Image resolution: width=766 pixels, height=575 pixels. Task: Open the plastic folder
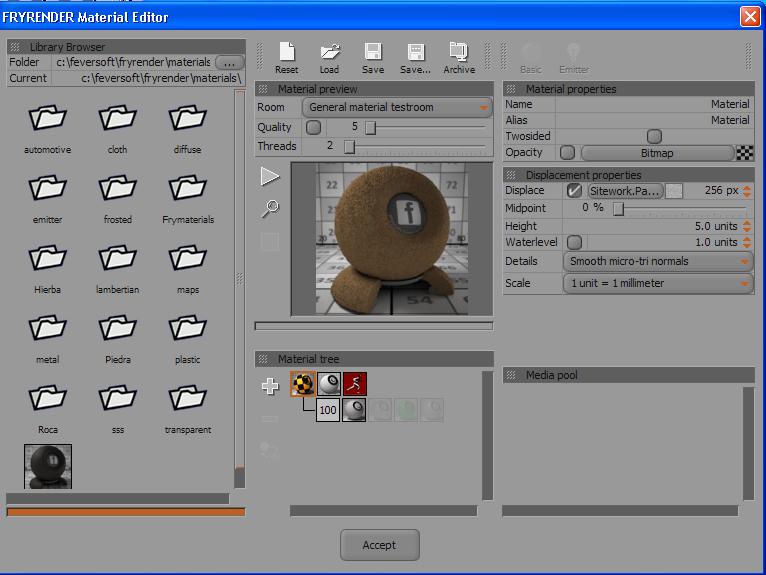(188, 339)
